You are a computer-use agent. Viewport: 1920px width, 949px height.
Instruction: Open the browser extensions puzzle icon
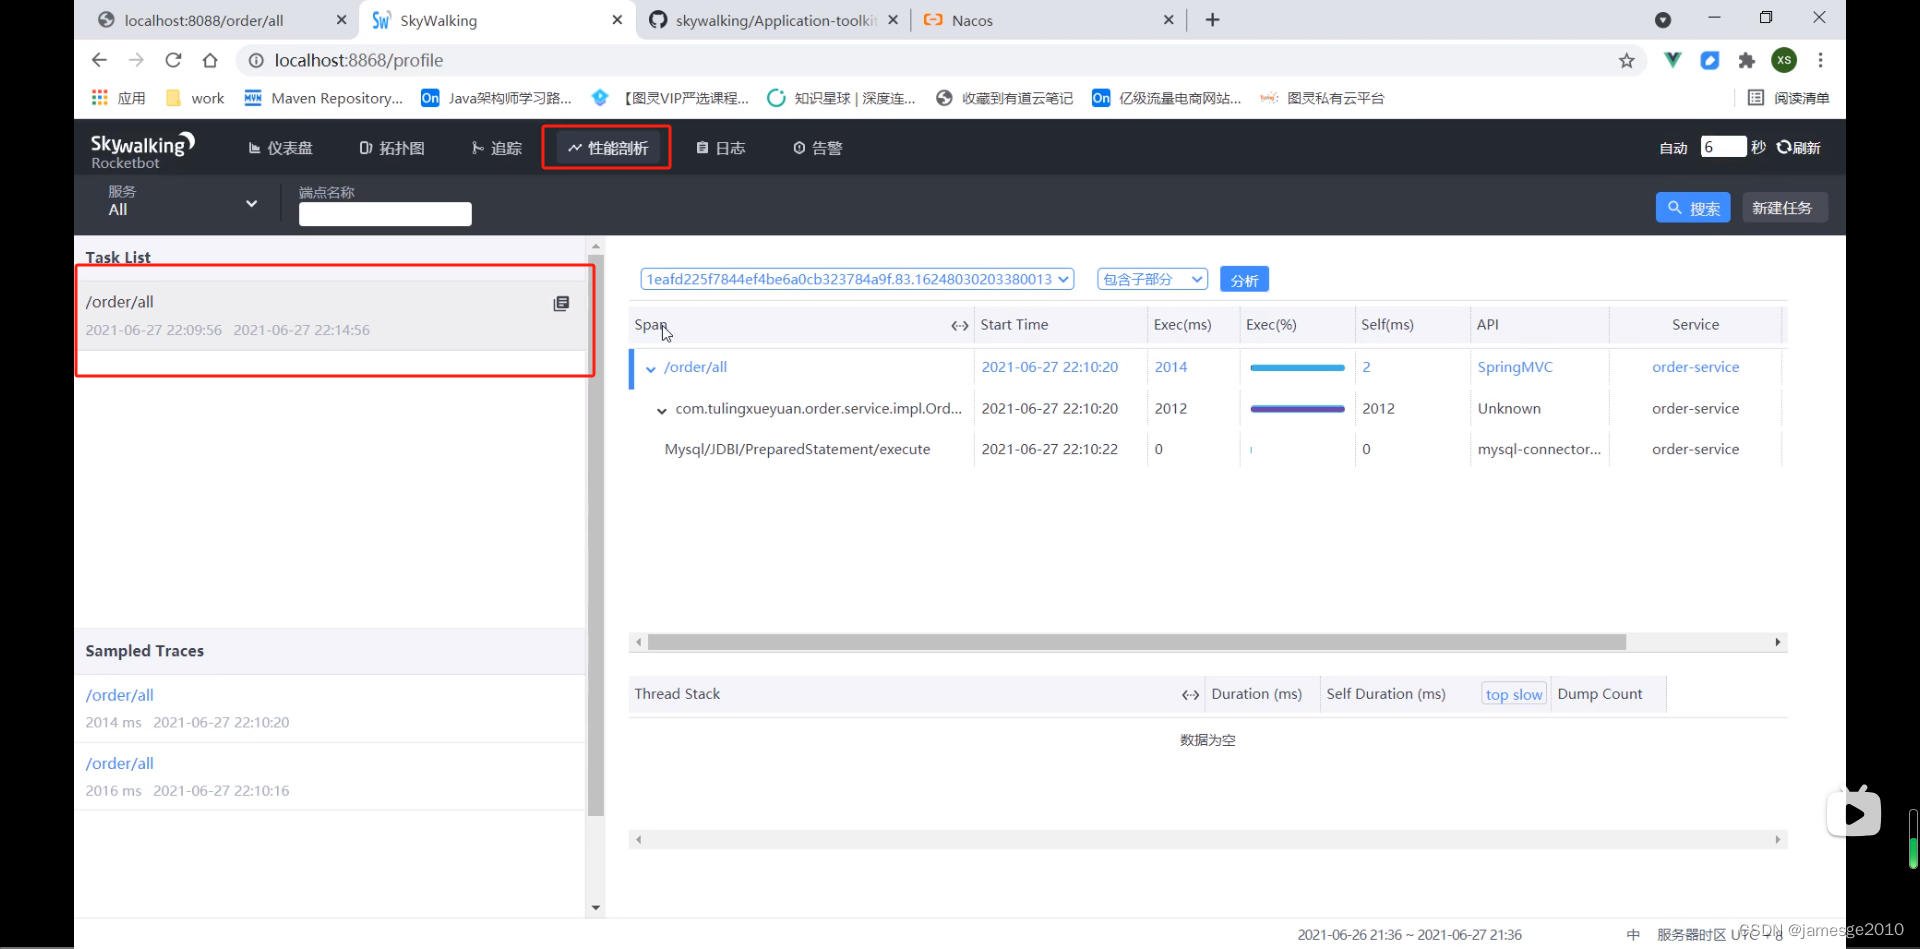pos(1746,60)
